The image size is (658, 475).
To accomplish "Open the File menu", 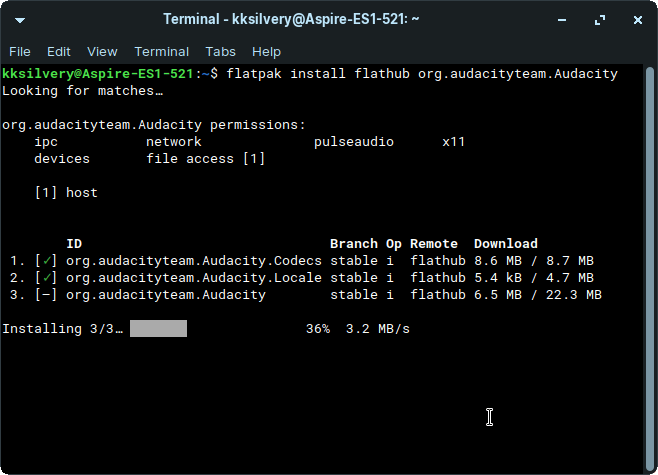I will click(x=20, y=52).
